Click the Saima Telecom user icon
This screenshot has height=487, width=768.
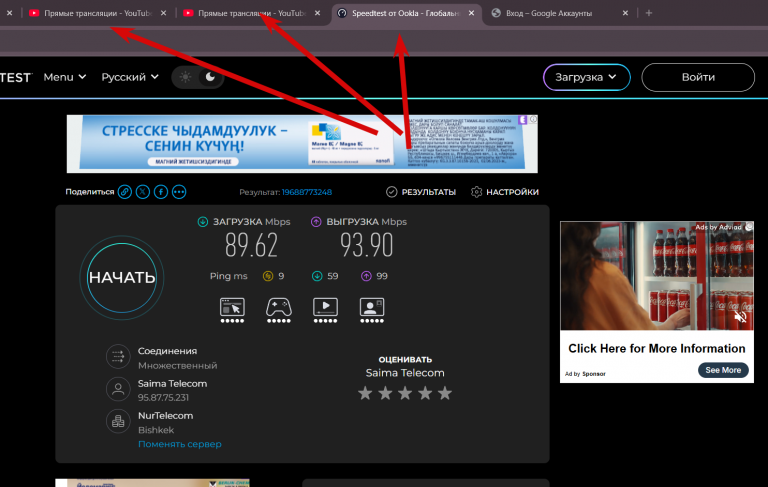pos(118,390)
